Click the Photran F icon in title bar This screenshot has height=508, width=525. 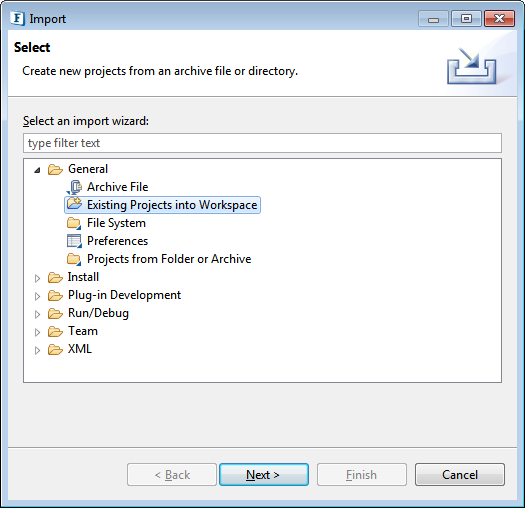[x=17, y=18]
